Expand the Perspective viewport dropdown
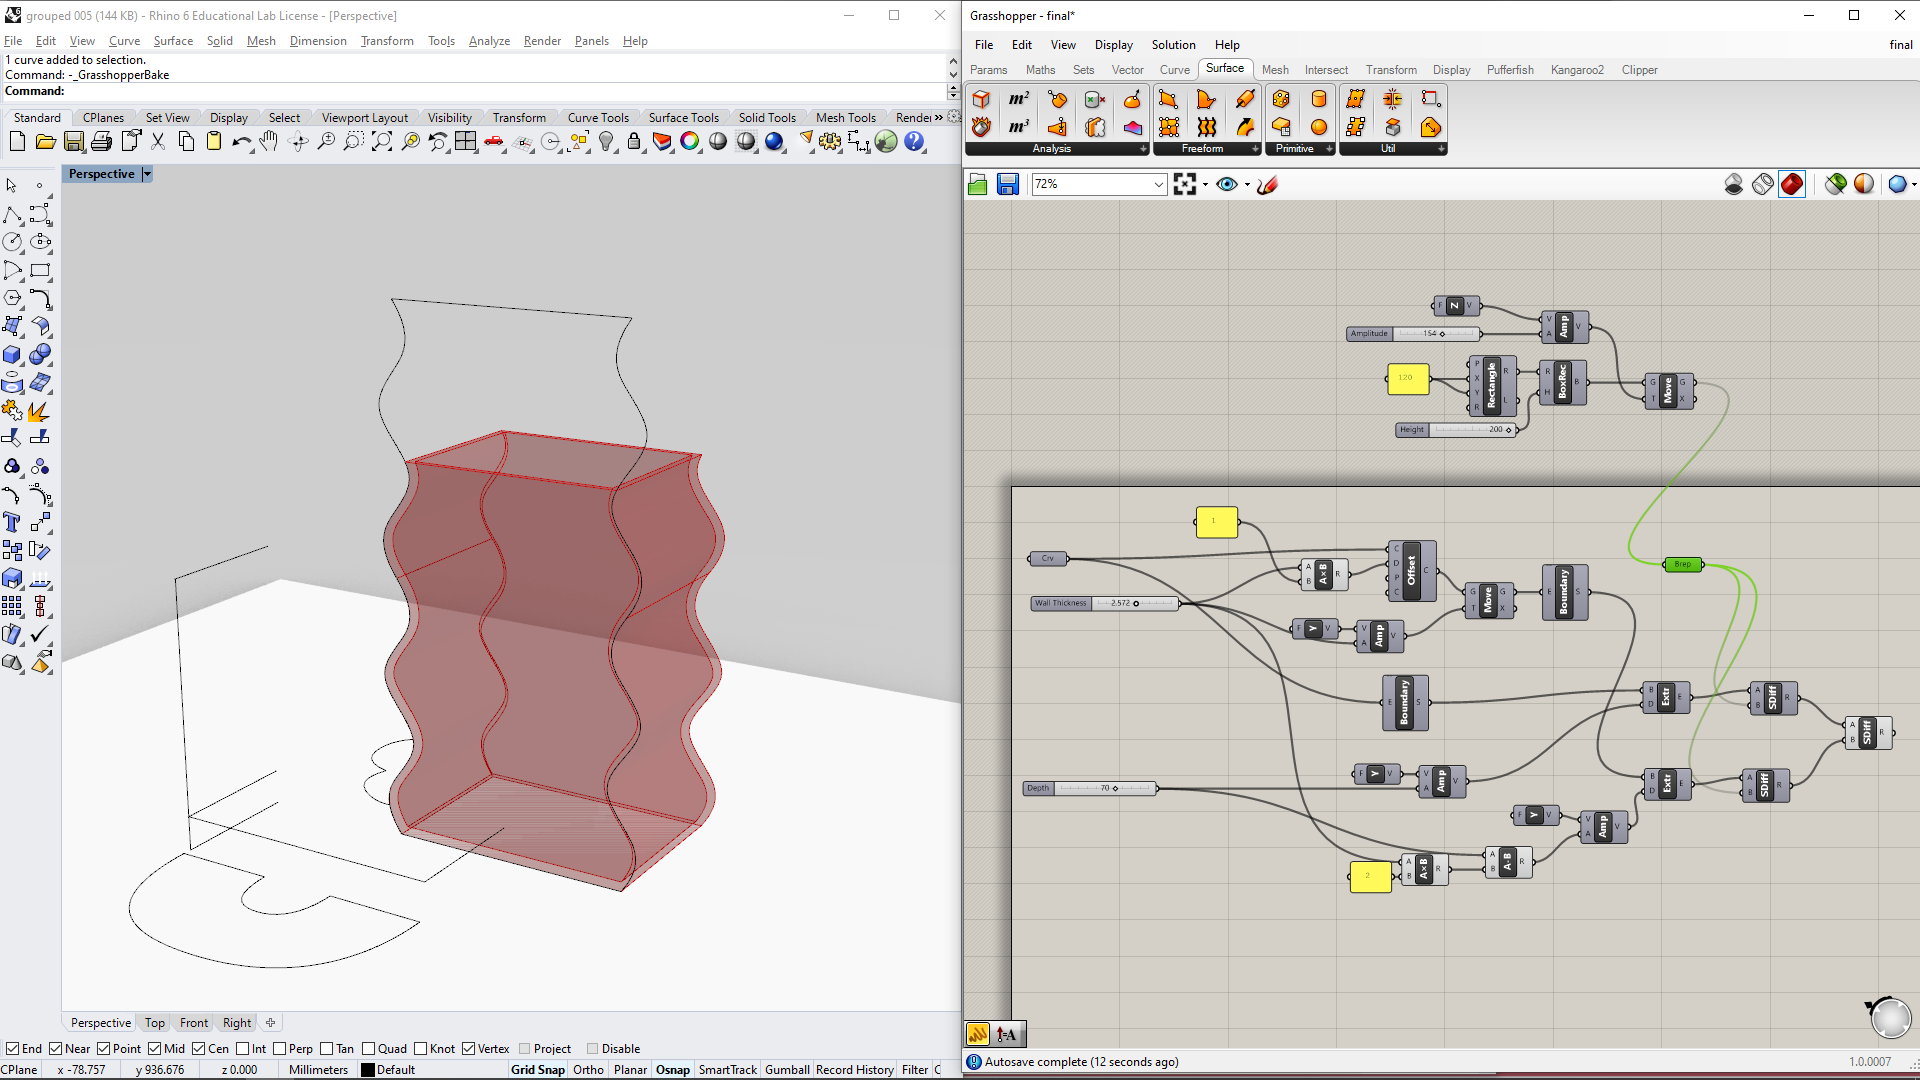This screenshot has height=1080, width=1920. [x=146, y=173]
